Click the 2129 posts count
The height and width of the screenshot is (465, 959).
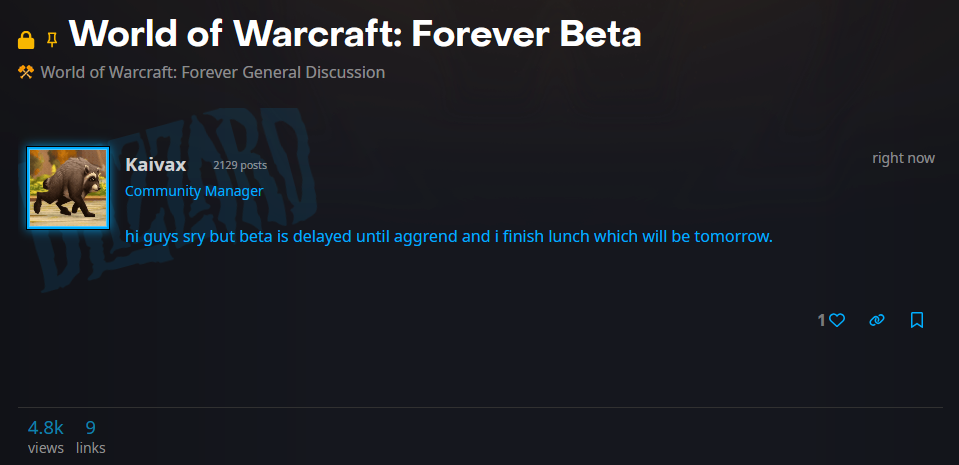[240, 165]
